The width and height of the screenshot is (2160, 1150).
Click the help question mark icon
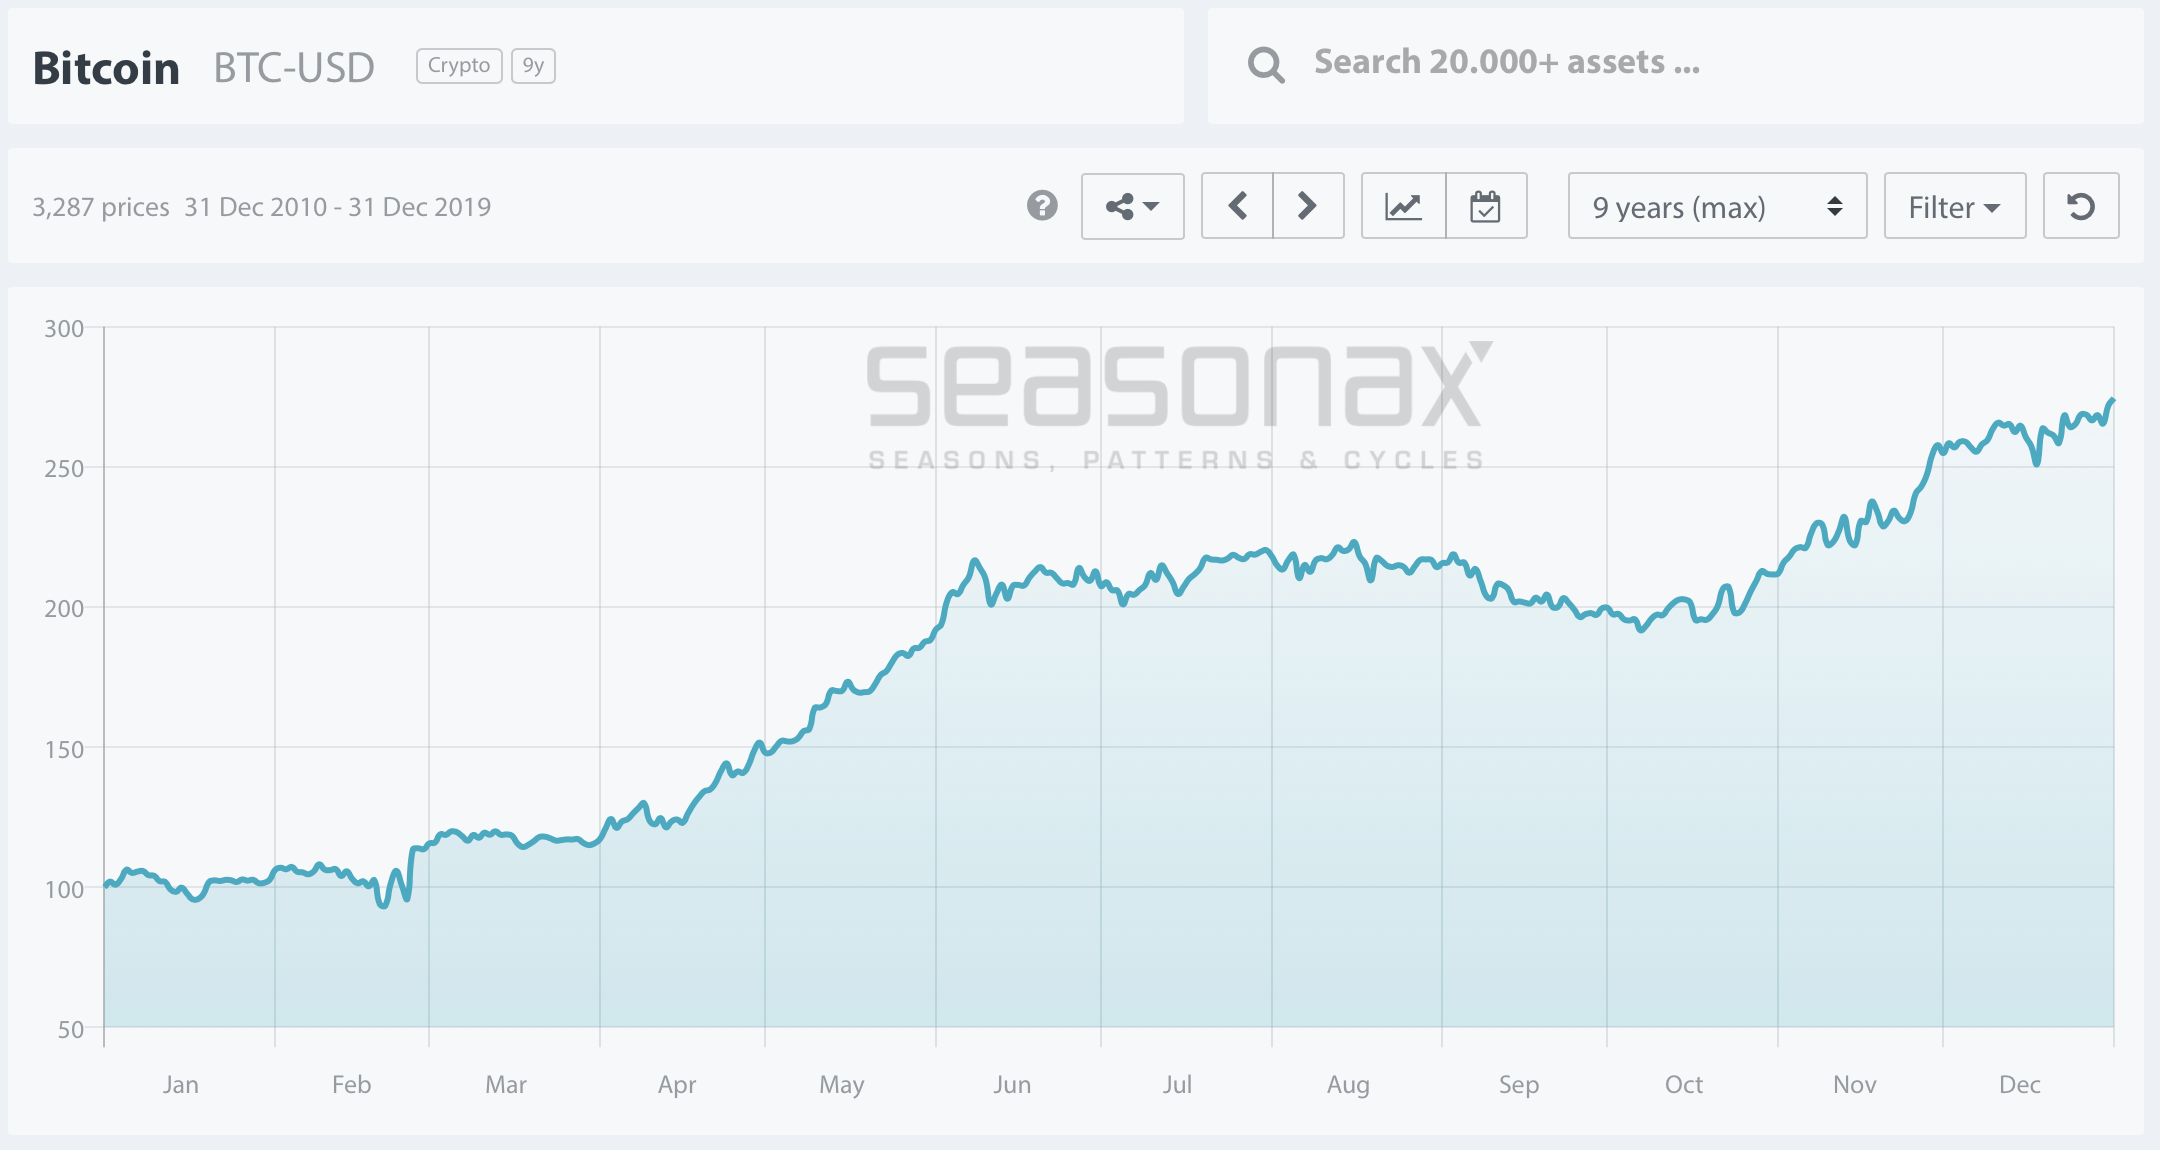coord(1042,206)
